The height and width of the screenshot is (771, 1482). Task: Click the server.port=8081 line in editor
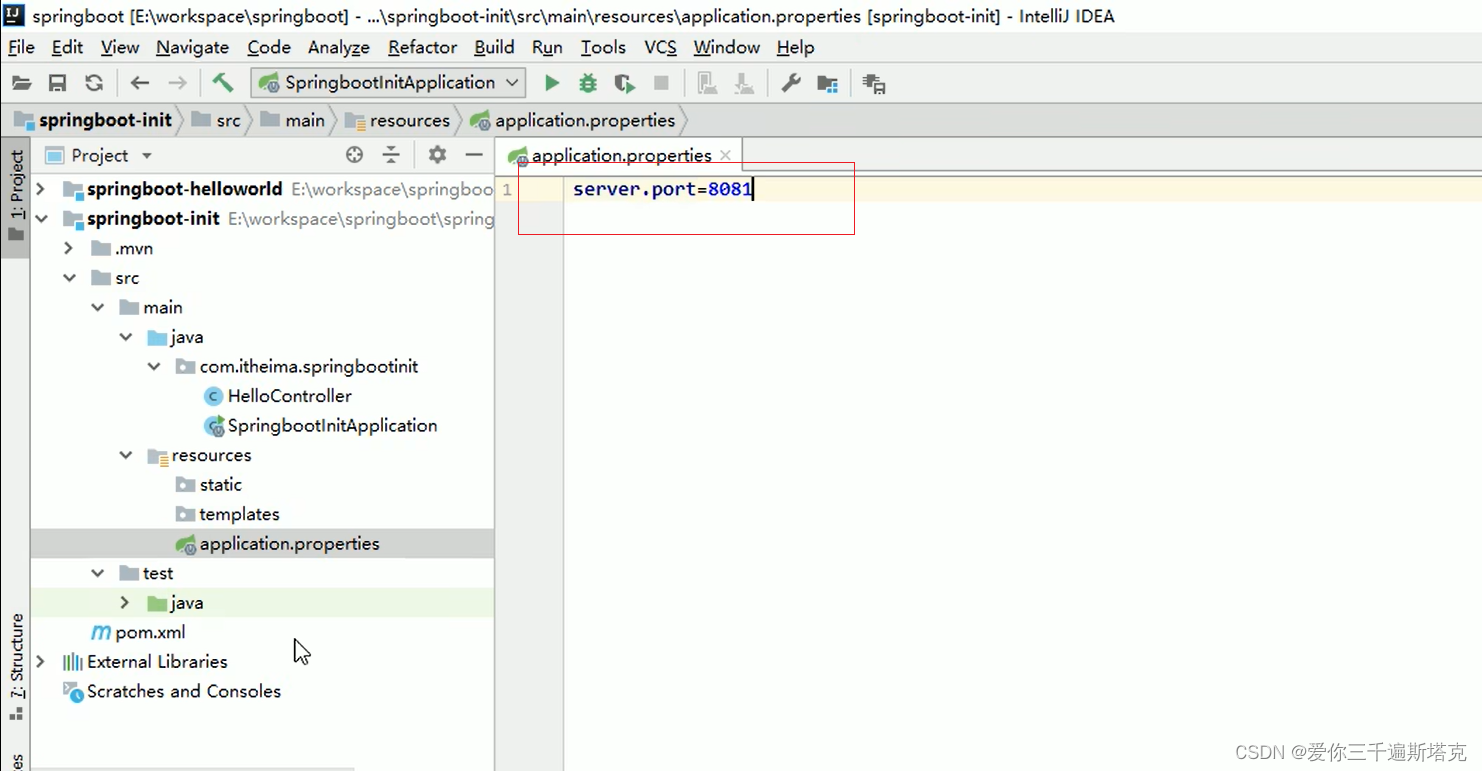[x=662, y=189]
